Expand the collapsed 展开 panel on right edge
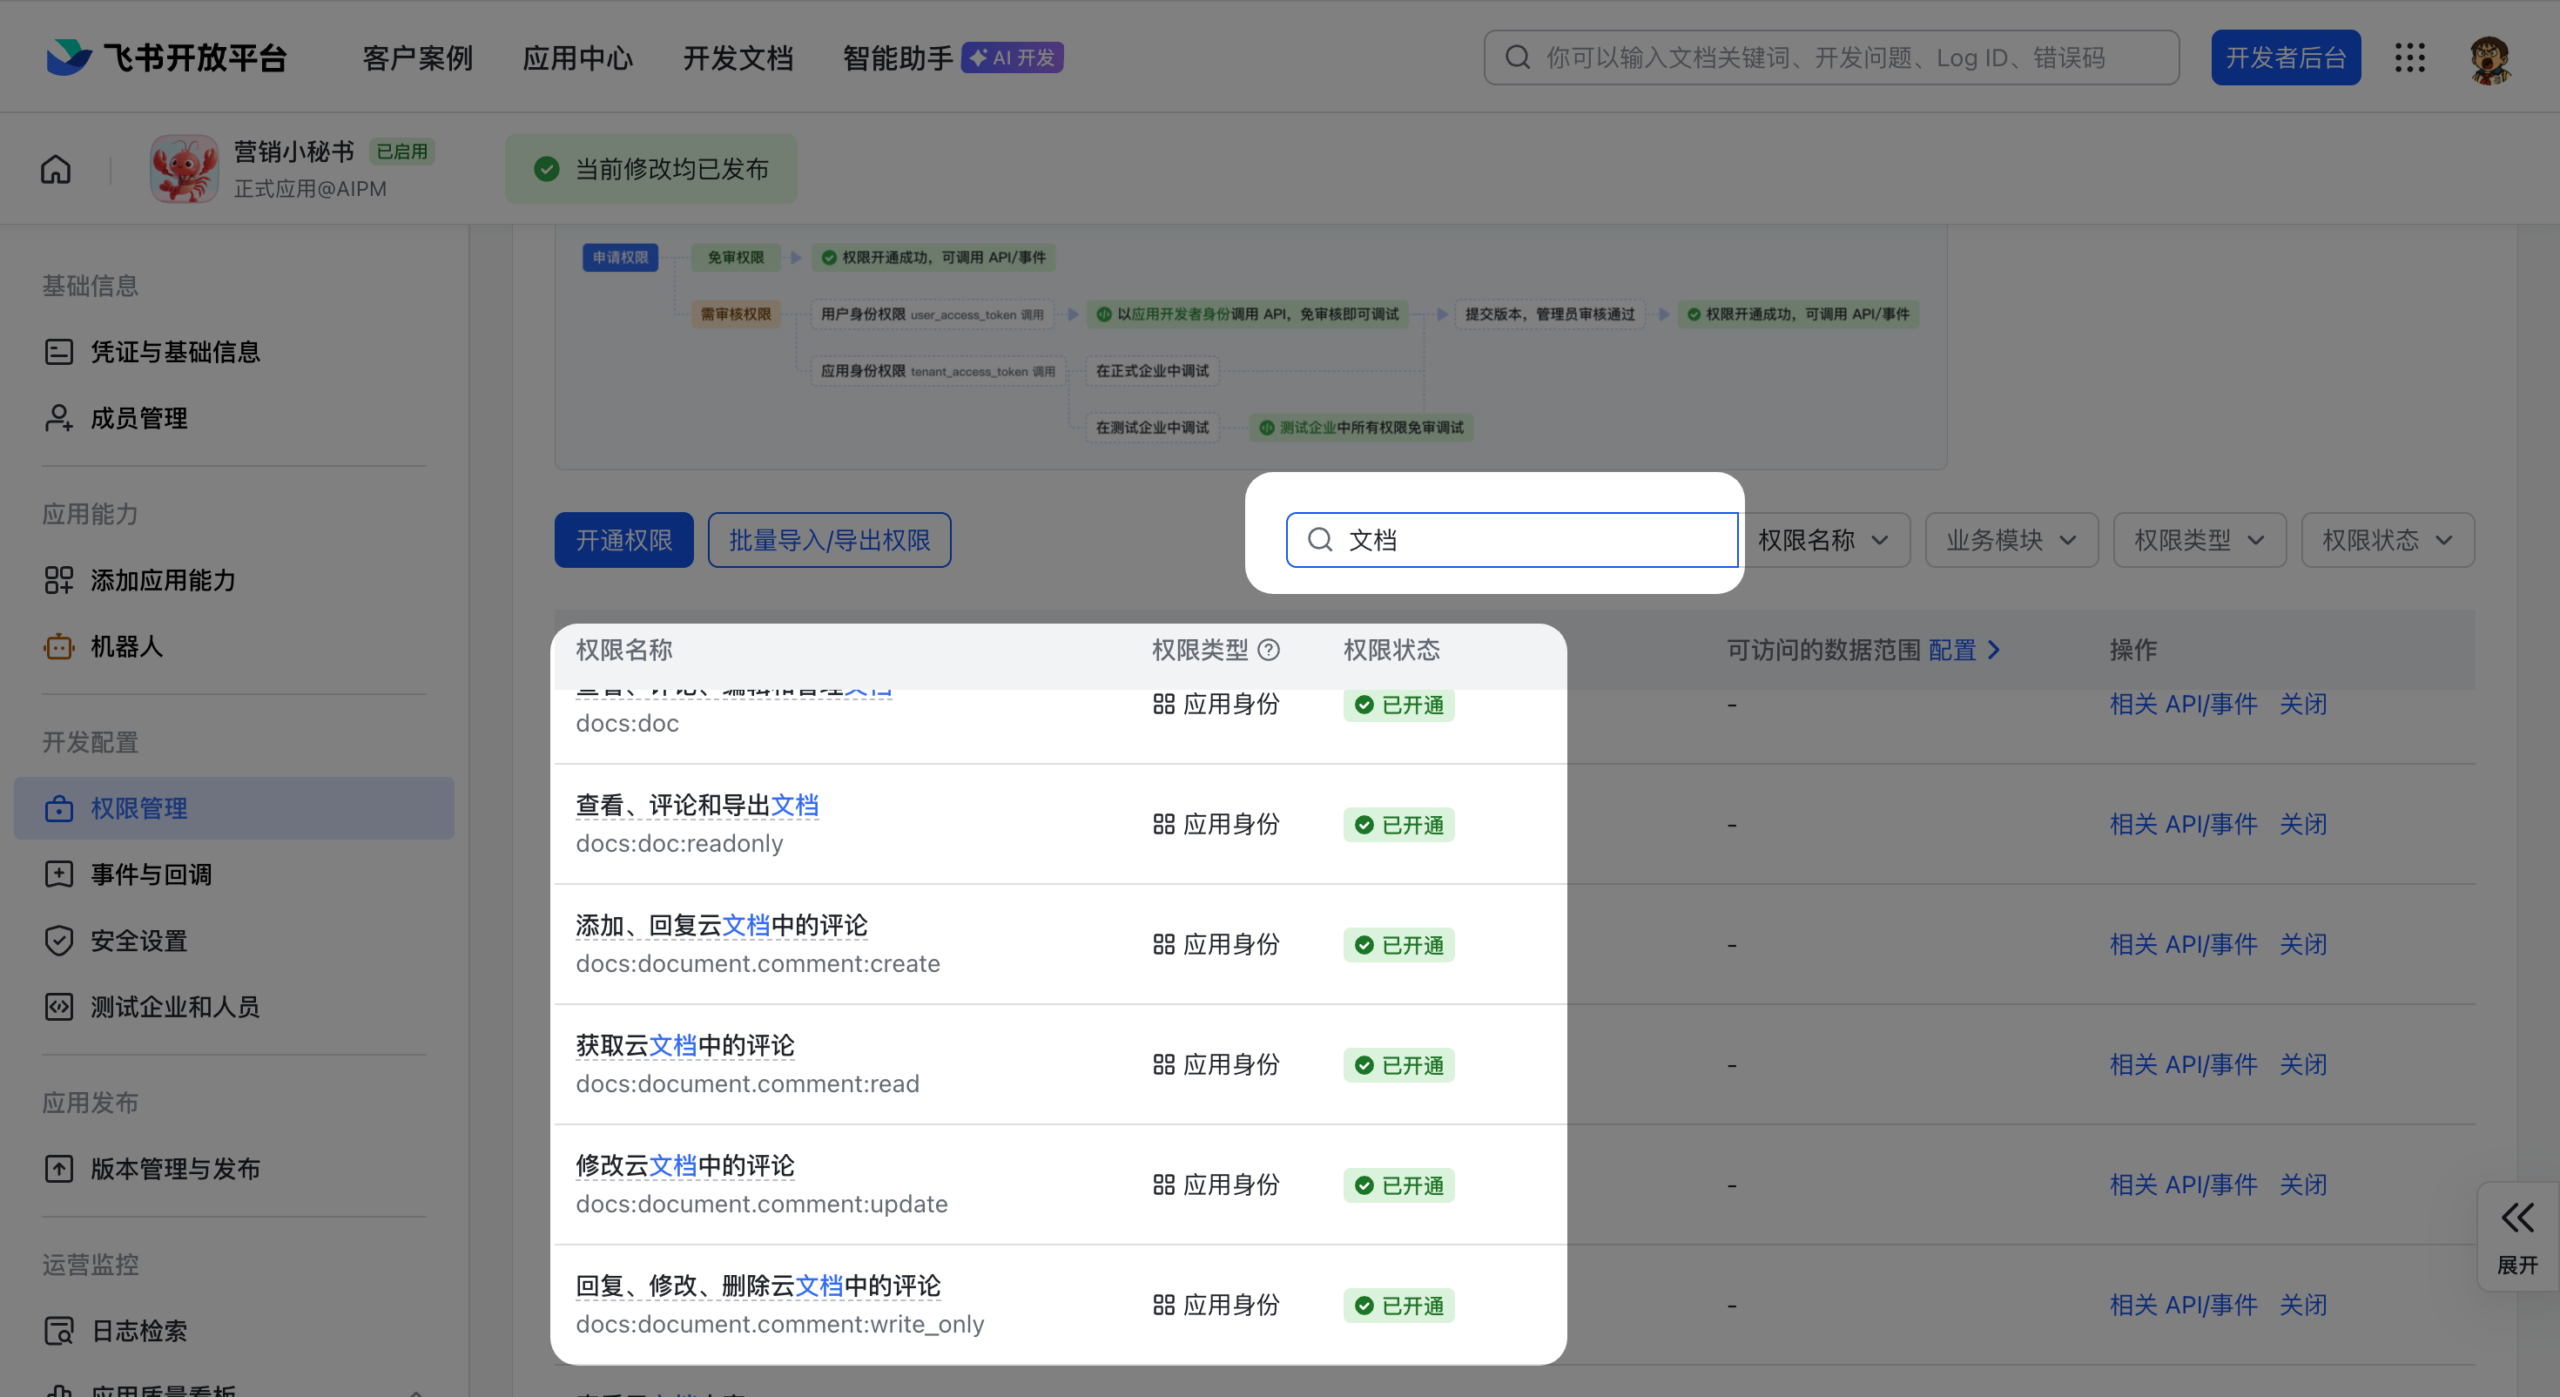2560x1397 pixels. click(x=2517, y=1237)
